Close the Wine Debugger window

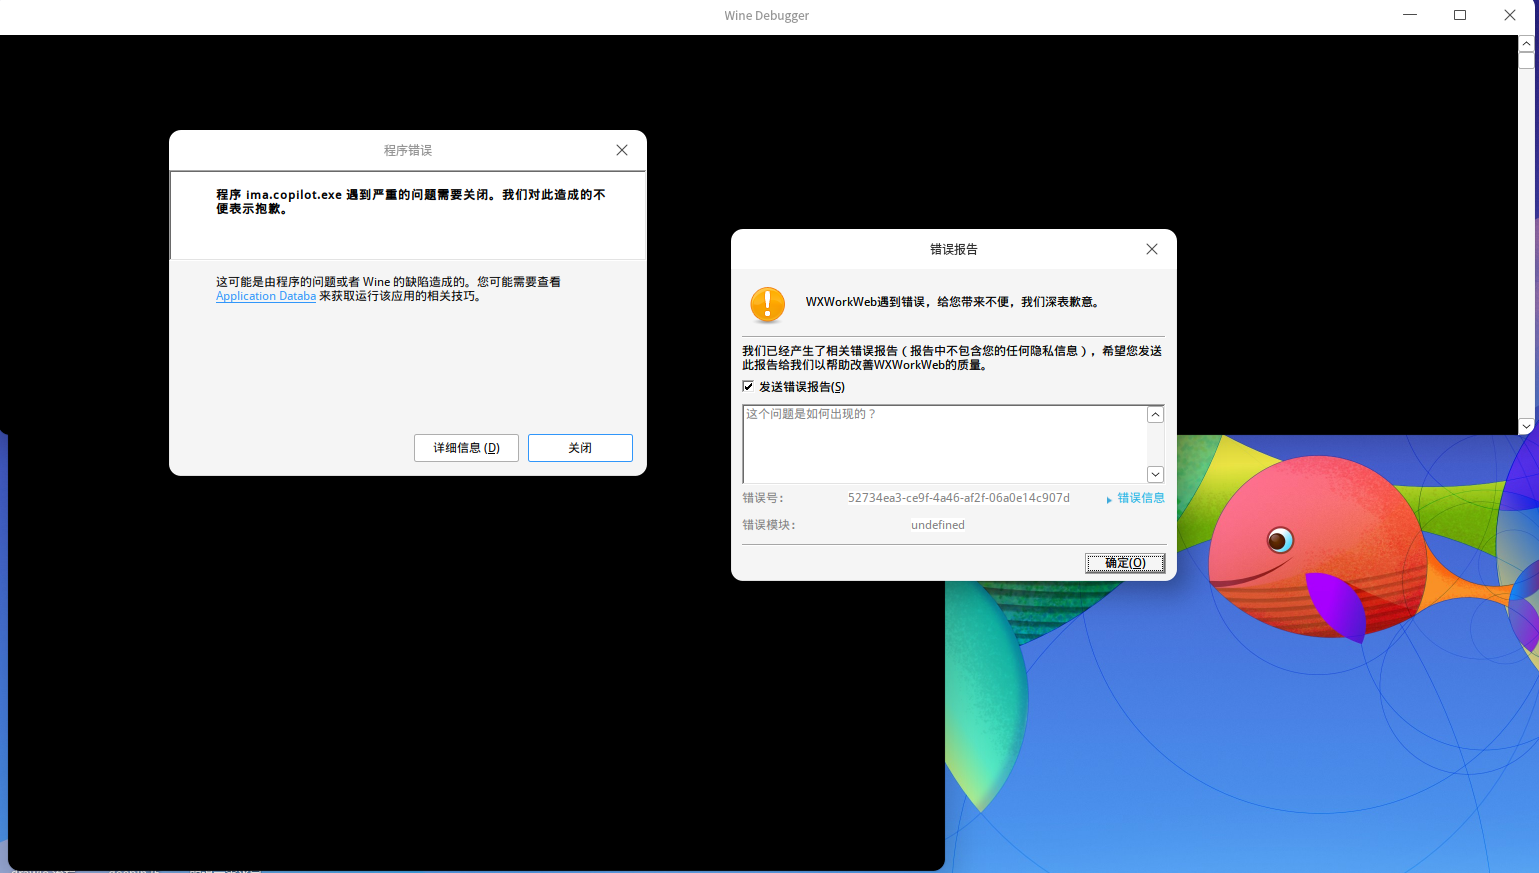pyautogui.click(x=1510, y=15)
